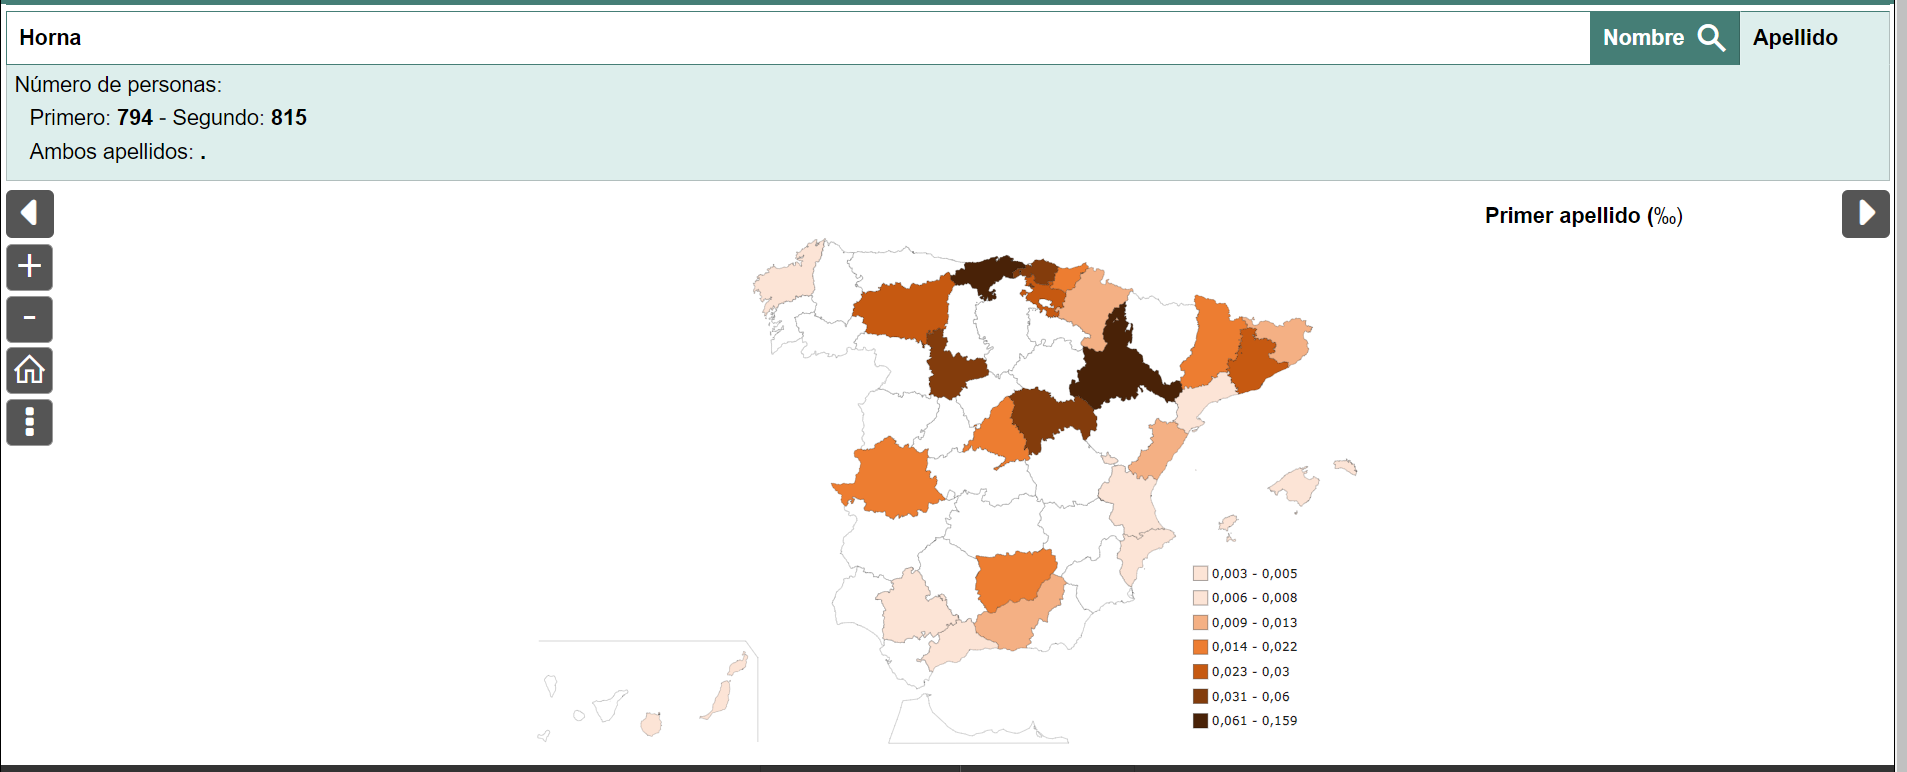Select legend swatch for 0,006 - 0,008
The height and width of the screenshot is (772, 1907).
(1200, 598)
